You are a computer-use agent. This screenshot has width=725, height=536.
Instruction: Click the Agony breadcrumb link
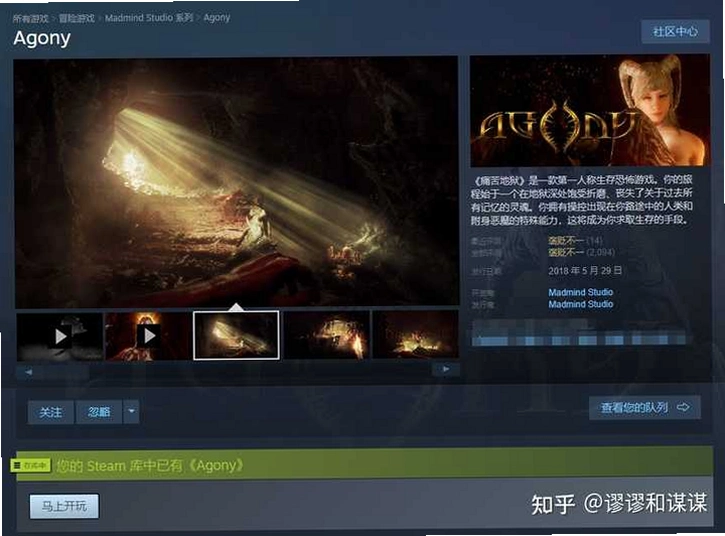(x=216, y=18)
